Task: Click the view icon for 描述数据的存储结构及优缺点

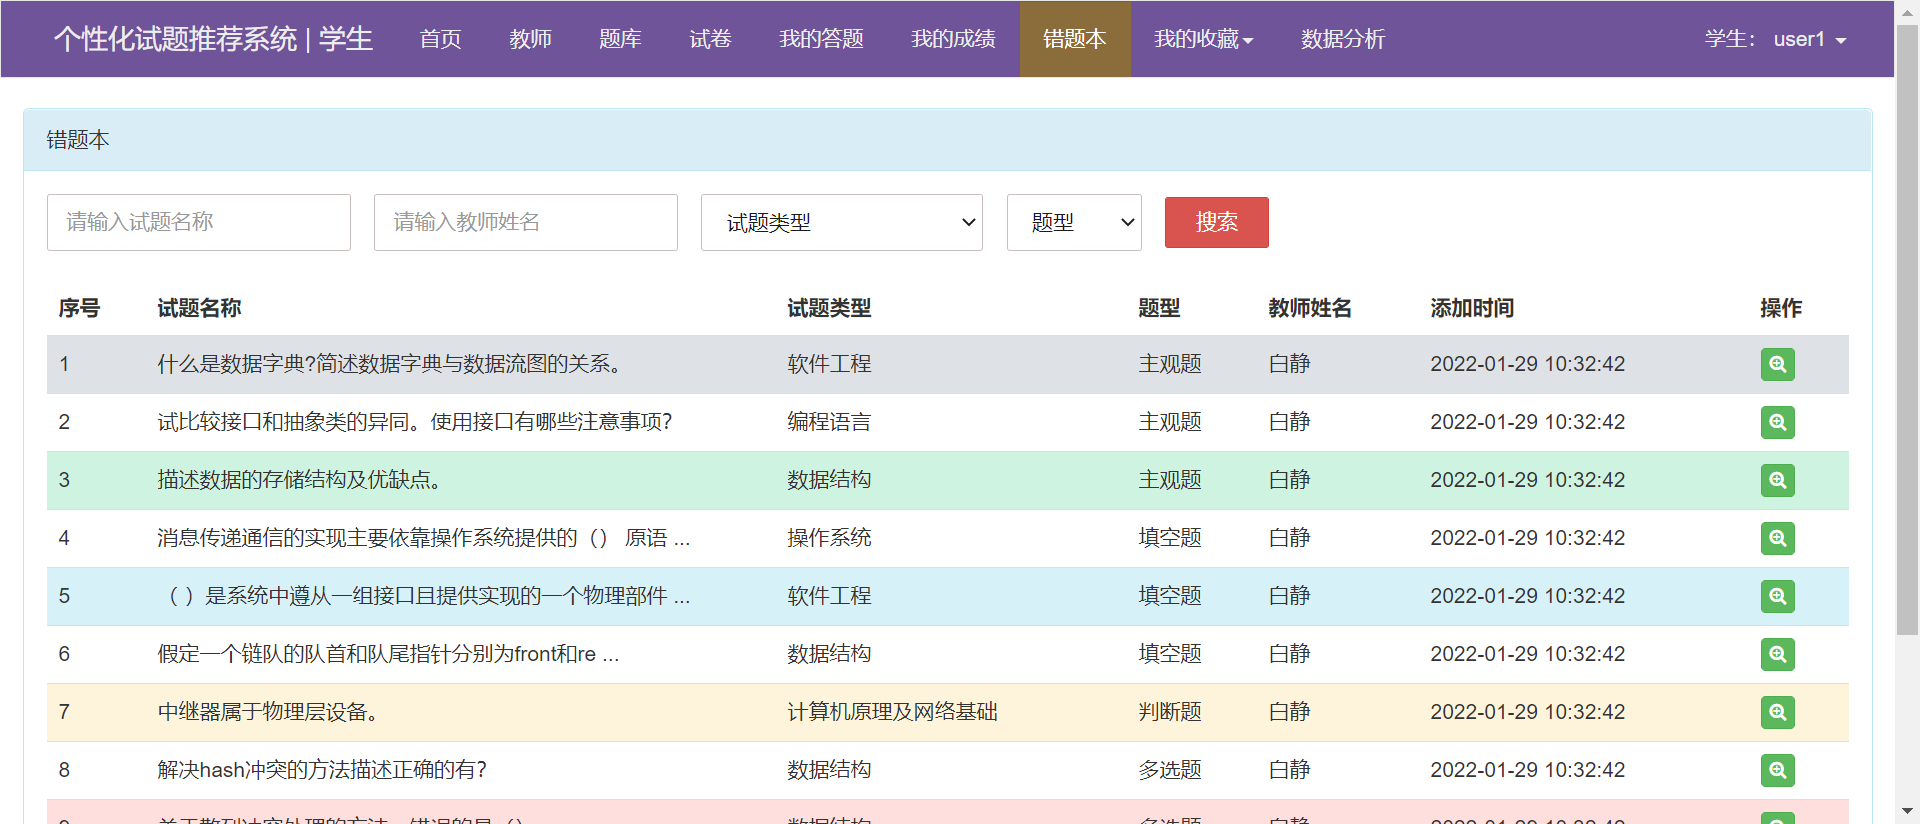Action: click(x=1777, y=480)
